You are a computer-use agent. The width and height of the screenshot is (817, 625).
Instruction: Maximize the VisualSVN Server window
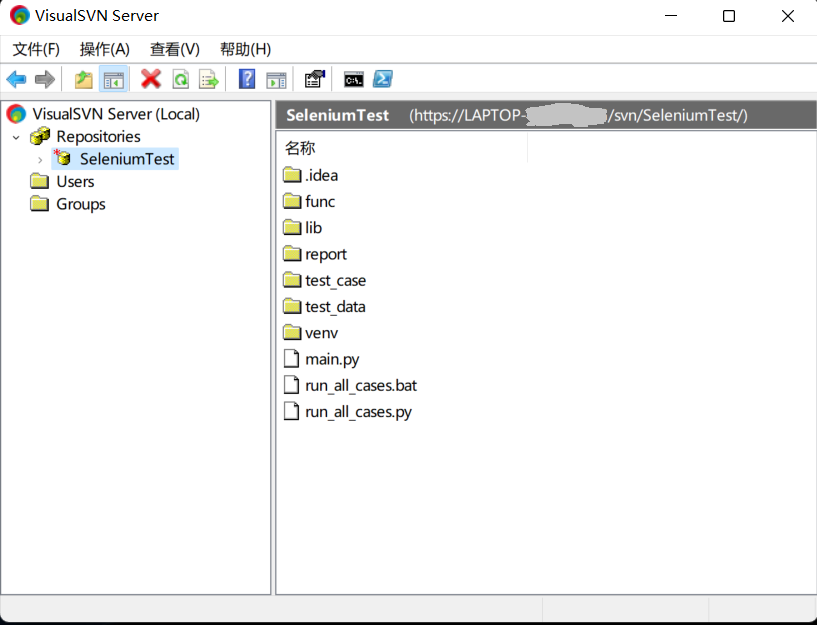[x=729, y=16]
